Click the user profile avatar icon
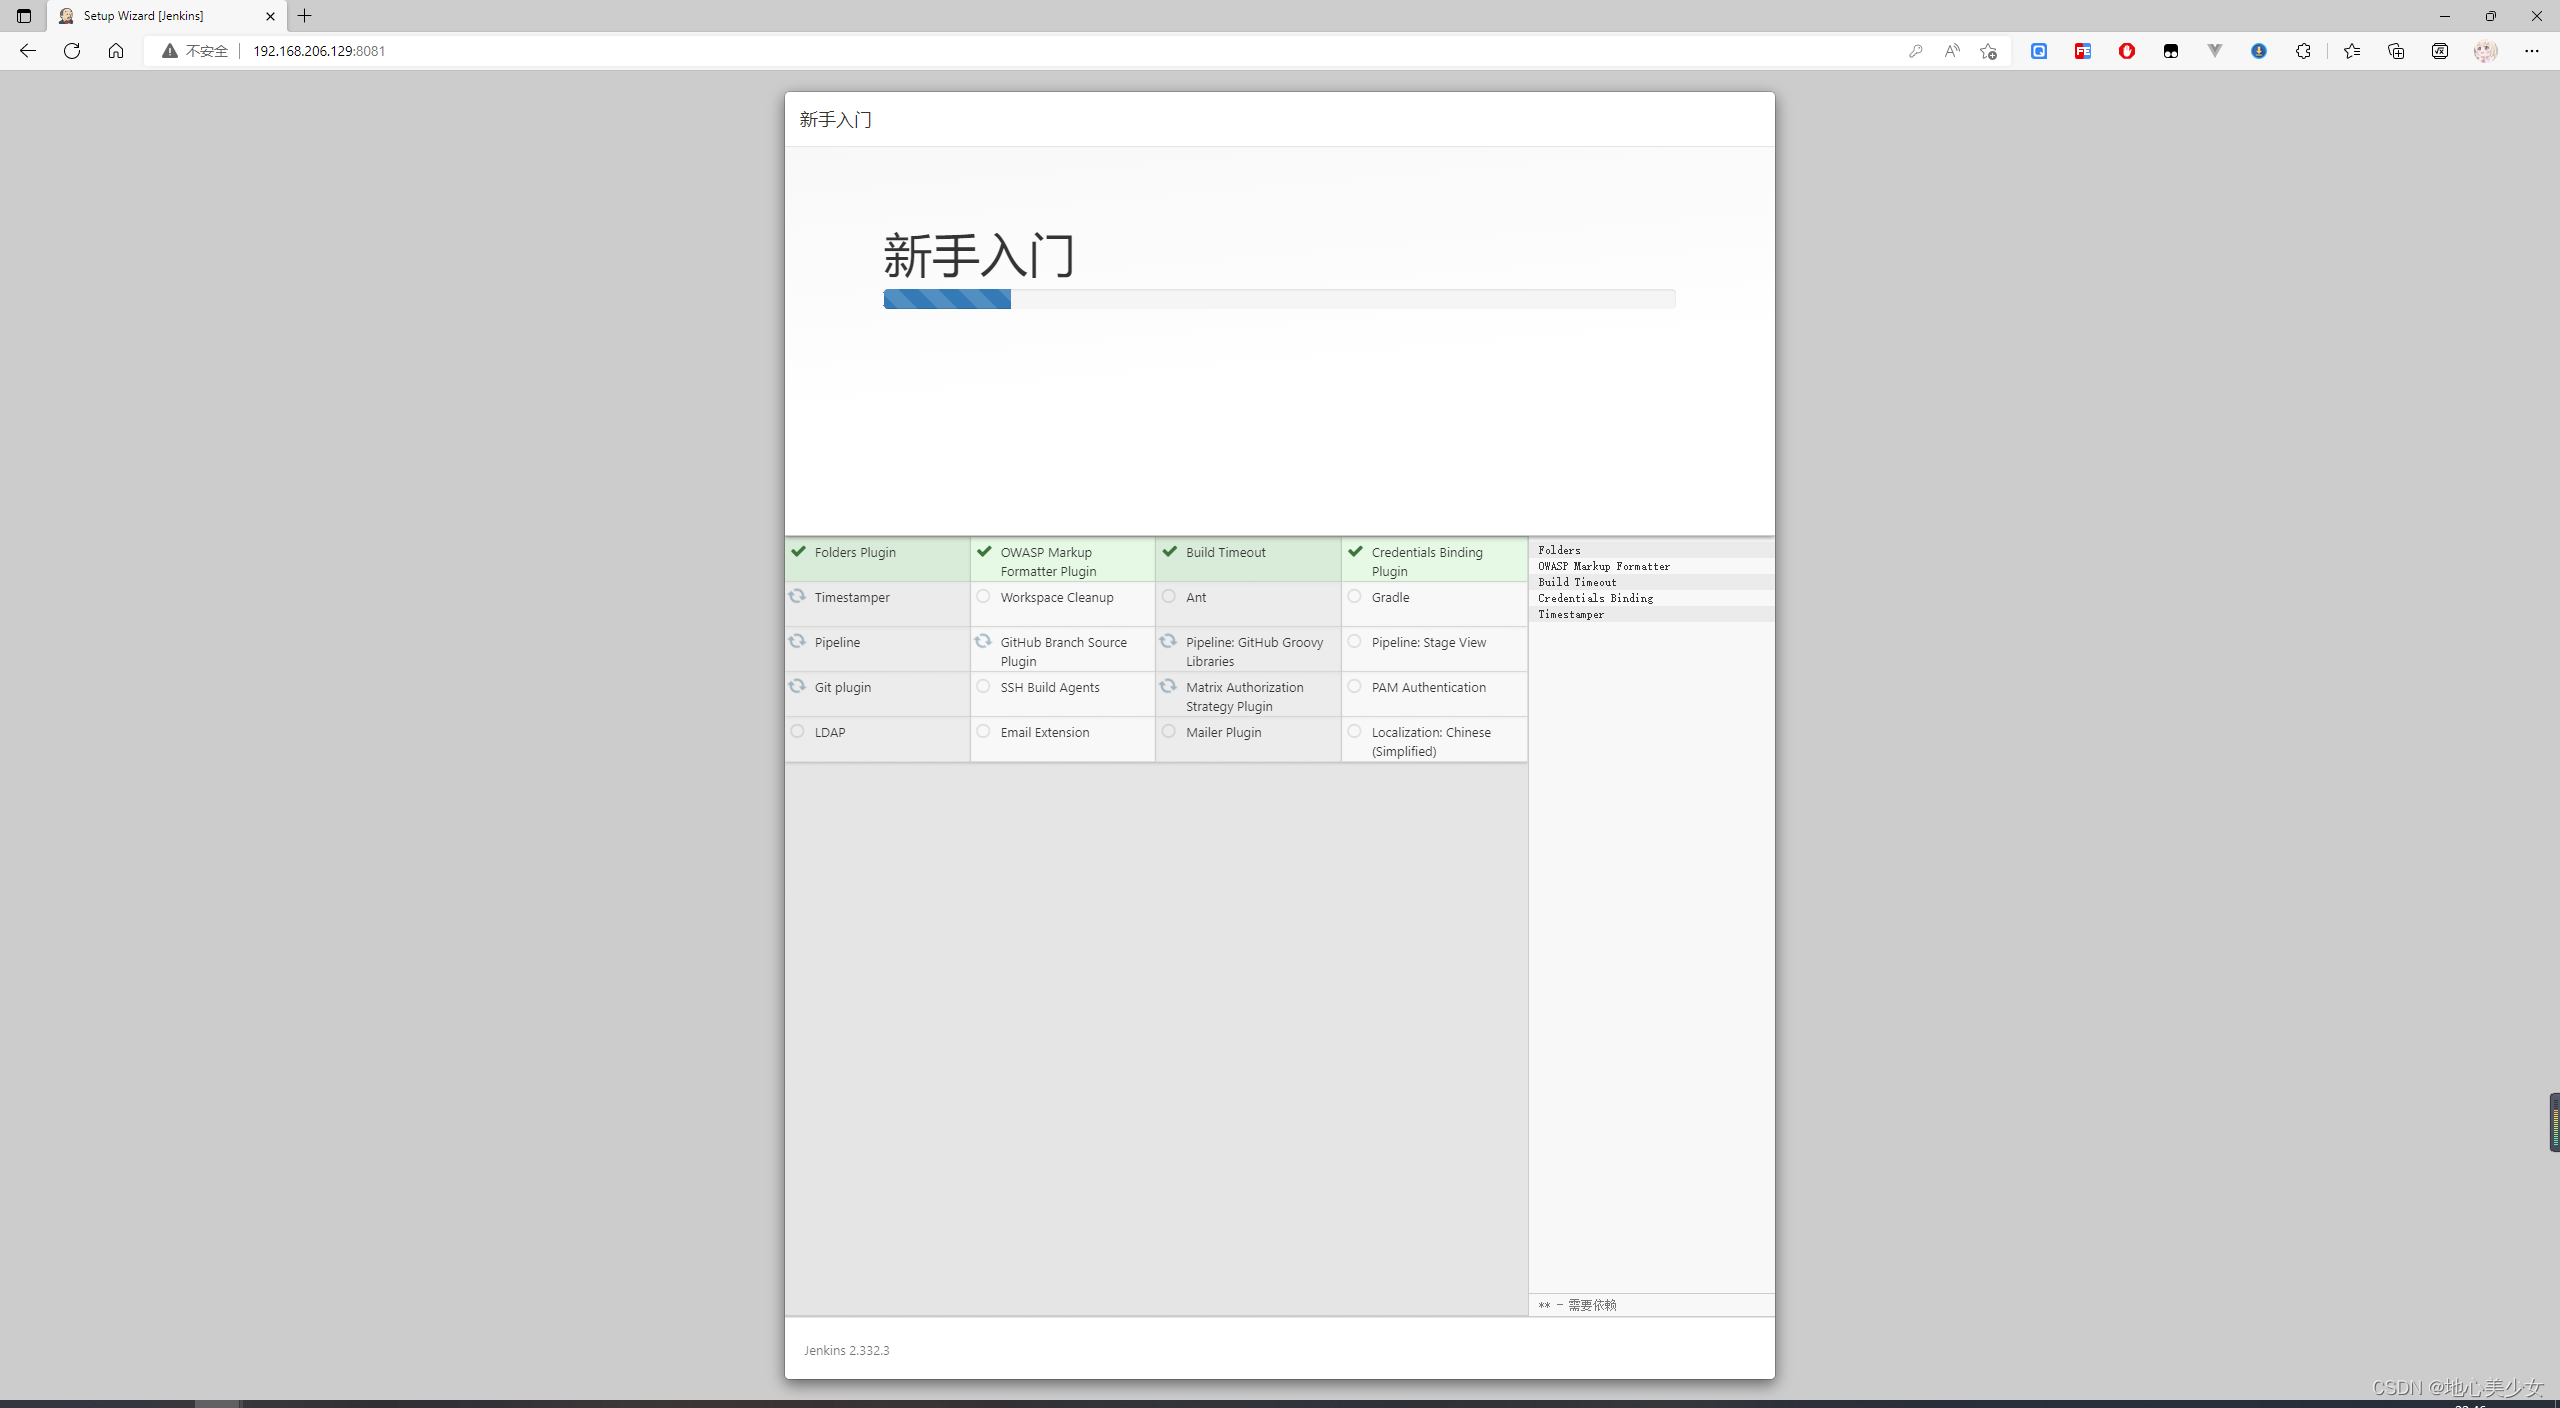Screen dimensions: 2560x1408 2485,51
